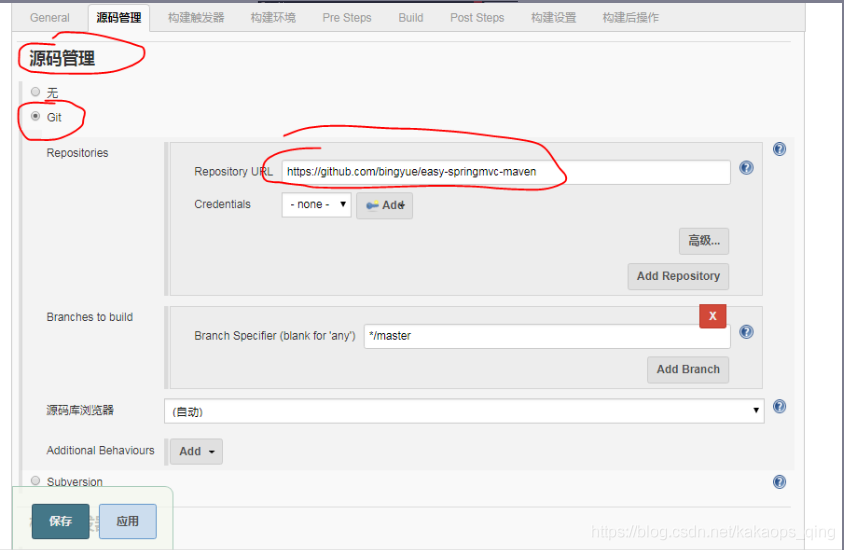844x550 pixels.
Task: Open the 构建触发器 tab
Action: (x=196, y=18)
